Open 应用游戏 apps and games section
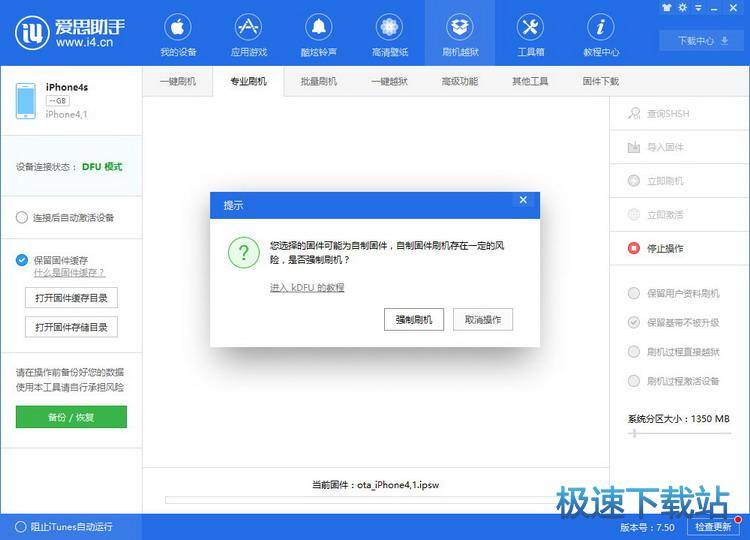Viewport: 750px width, 540px height. point(248,35)
